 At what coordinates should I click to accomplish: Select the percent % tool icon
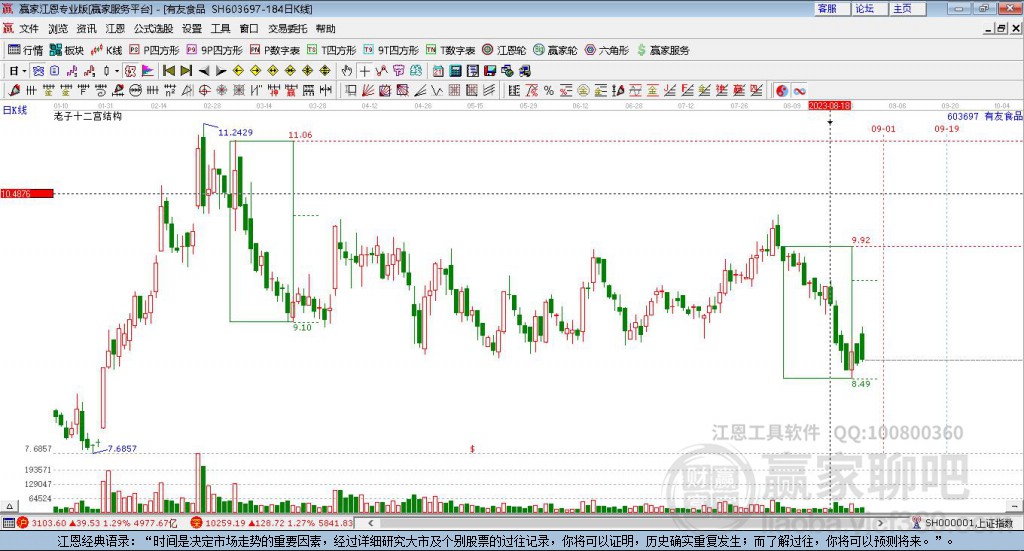549,90
